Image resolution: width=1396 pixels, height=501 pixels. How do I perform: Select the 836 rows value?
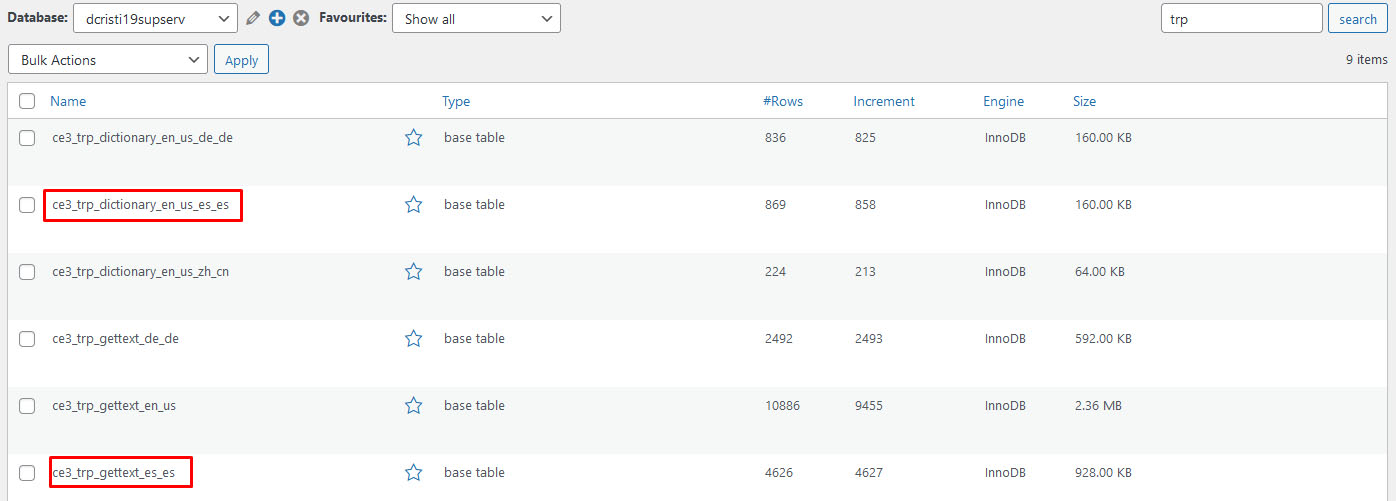(x=775, y=138)
